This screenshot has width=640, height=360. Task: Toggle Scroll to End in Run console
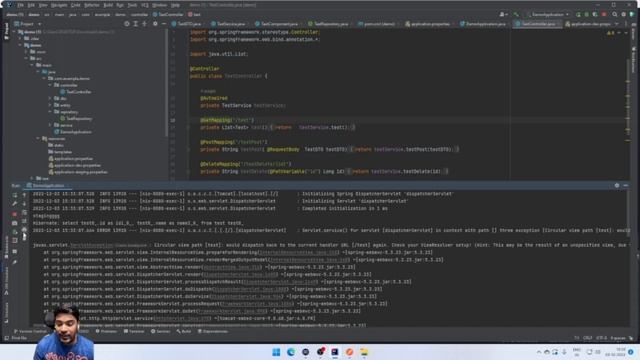point(24,222)
